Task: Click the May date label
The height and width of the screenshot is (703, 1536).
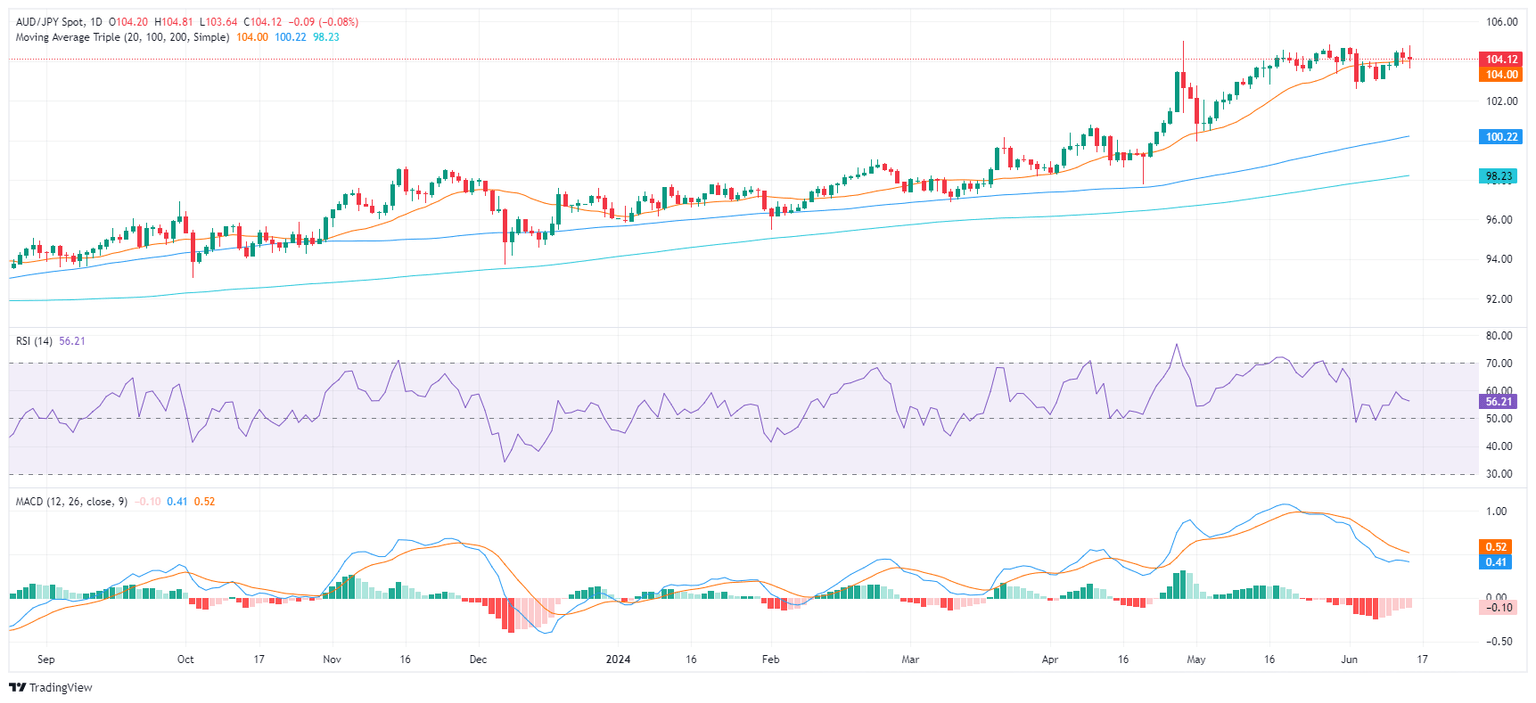Action: pos(1197,661)
